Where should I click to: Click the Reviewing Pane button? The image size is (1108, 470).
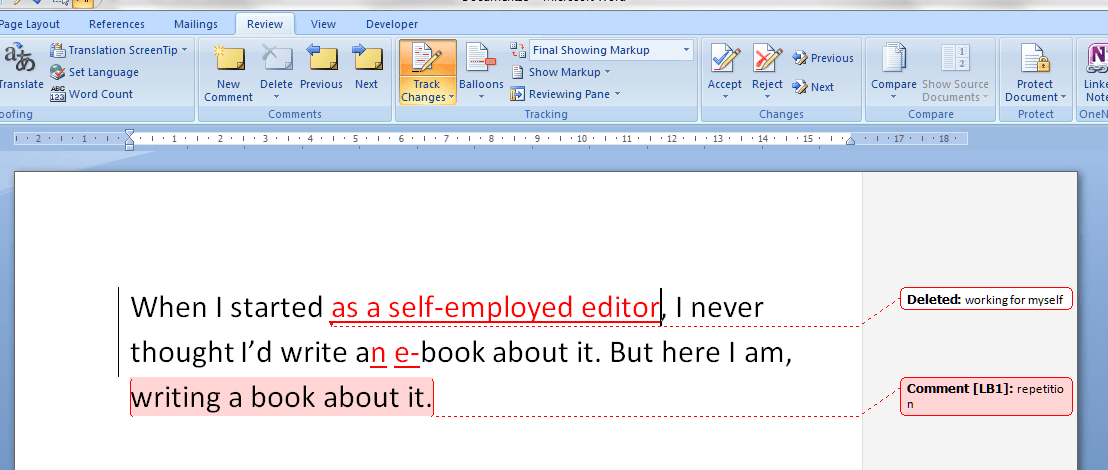564,94
